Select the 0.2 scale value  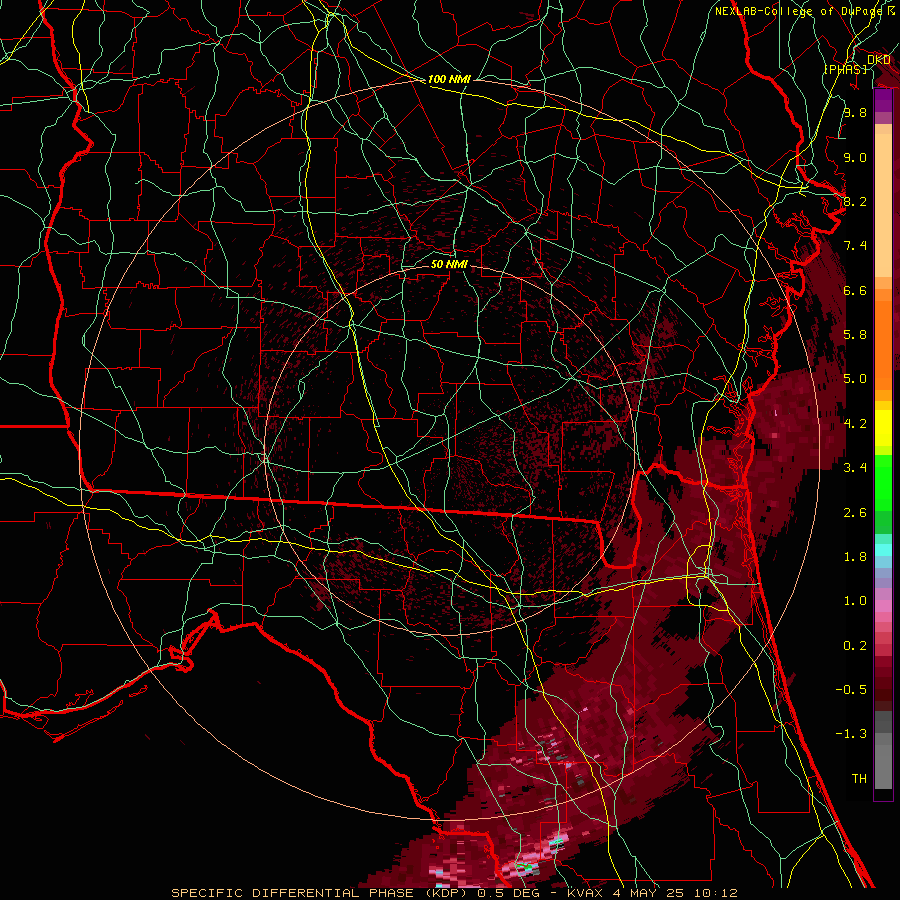[855, 646]
